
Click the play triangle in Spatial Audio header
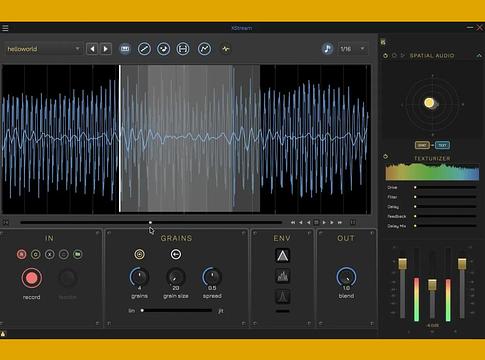[403, 56]
